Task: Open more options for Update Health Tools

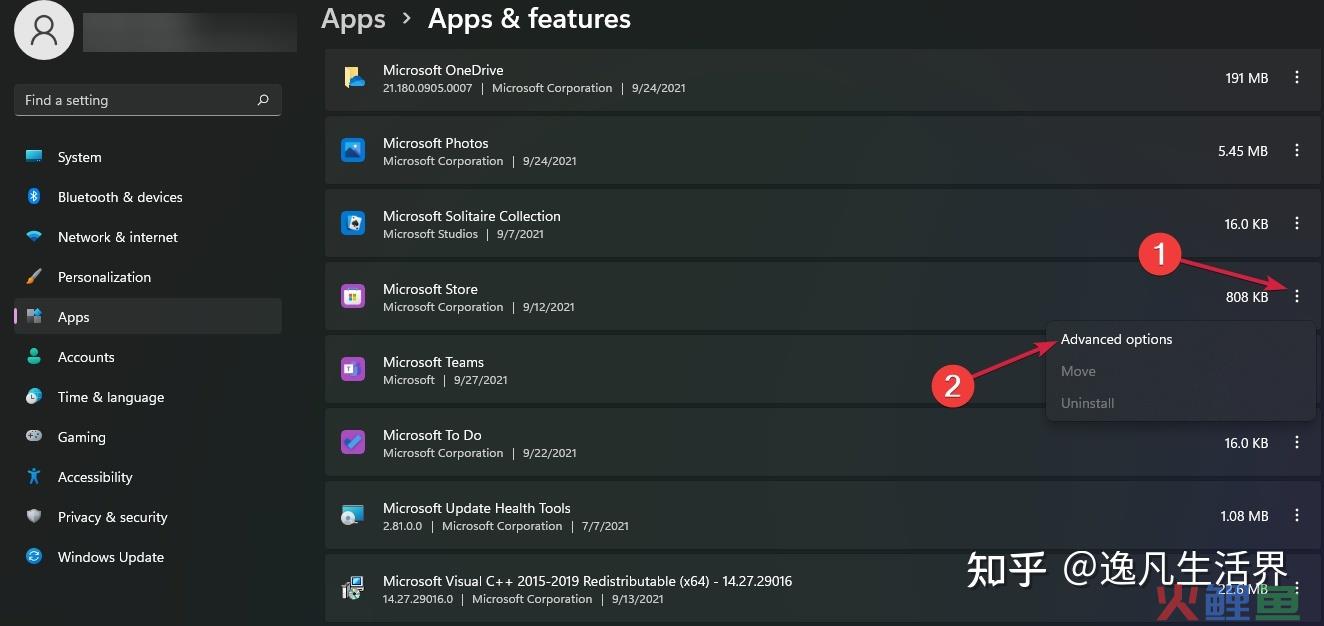Action: click(x=1297, y=515)
